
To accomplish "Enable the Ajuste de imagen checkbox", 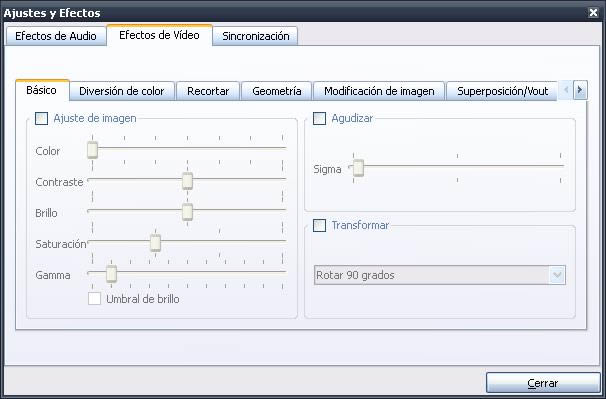I will tap(41, 118).
